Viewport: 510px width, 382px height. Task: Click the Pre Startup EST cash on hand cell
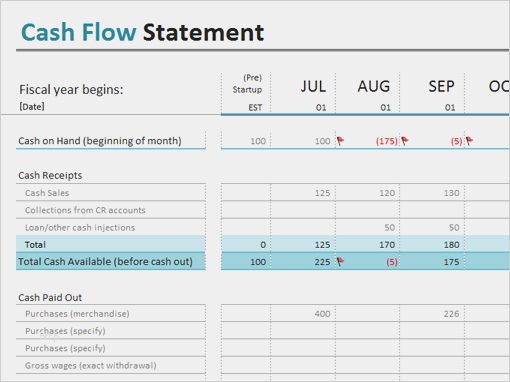pyautogui.click(x=246, y=141)
